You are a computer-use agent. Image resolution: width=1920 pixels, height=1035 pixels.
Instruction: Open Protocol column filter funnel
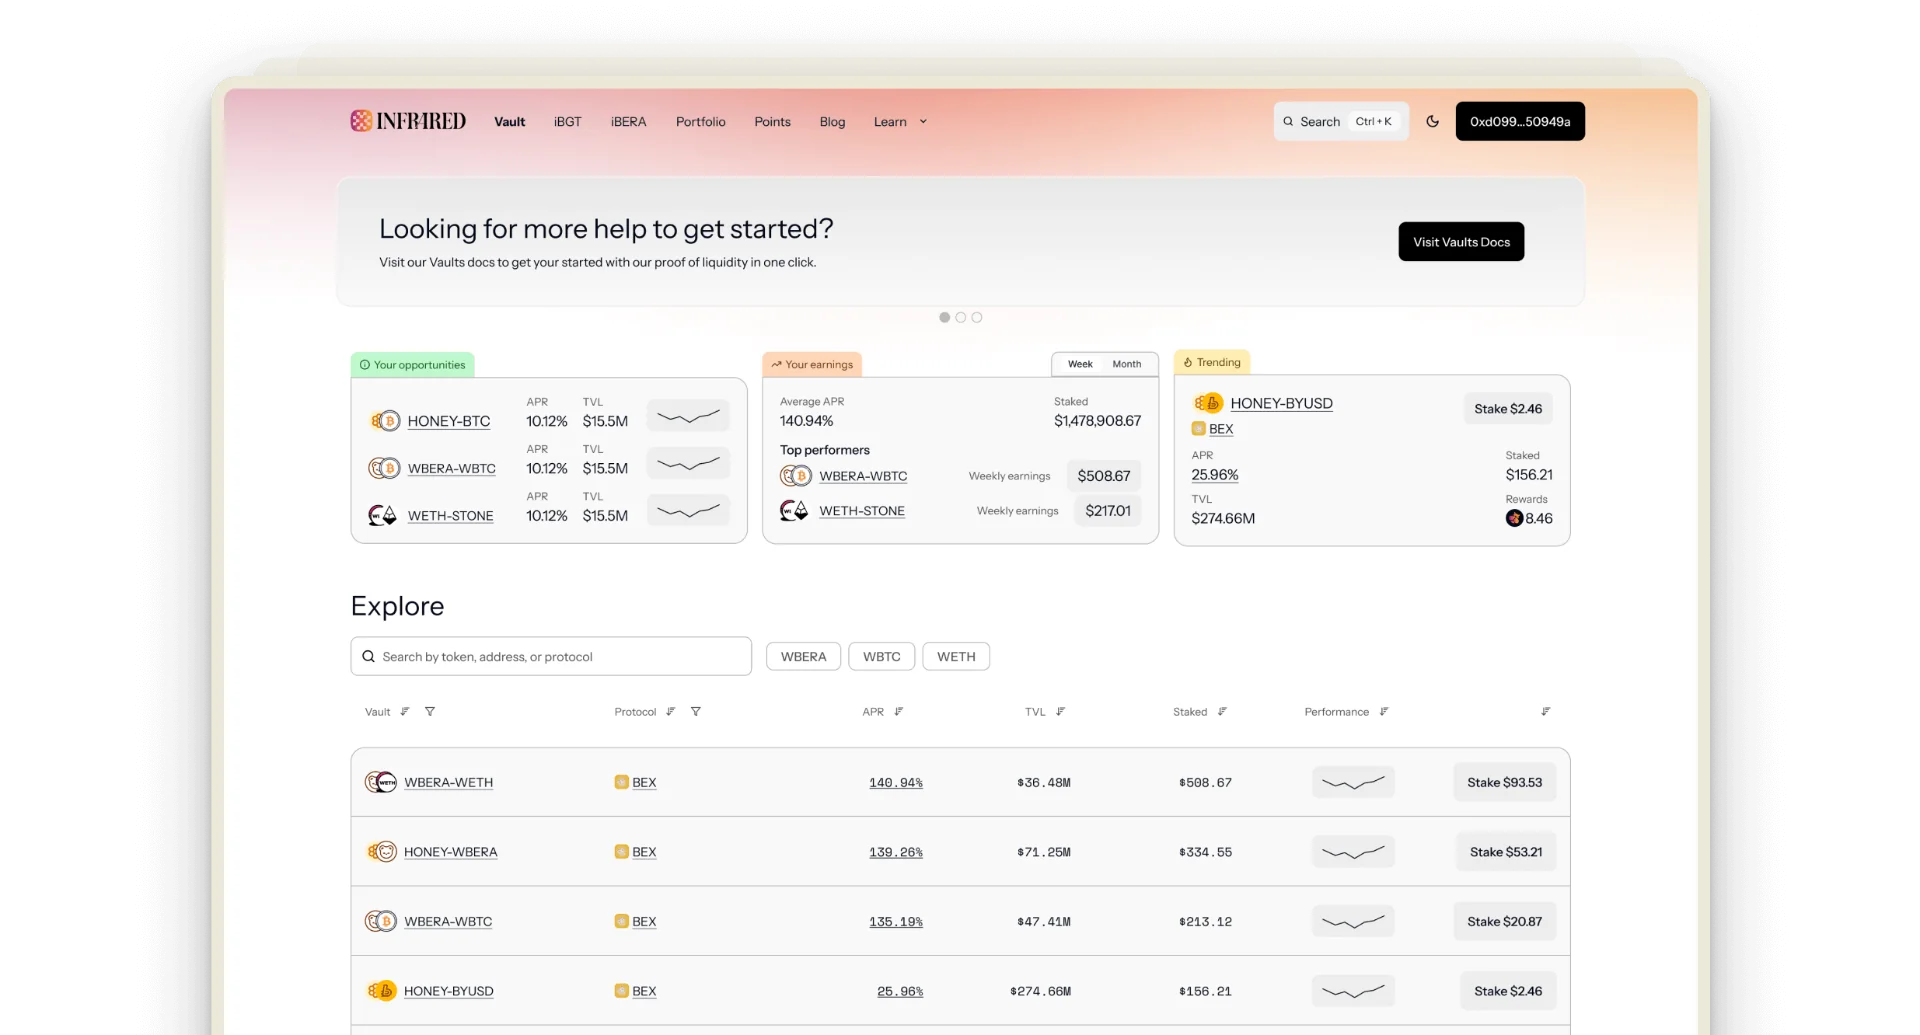click(696, 712)
